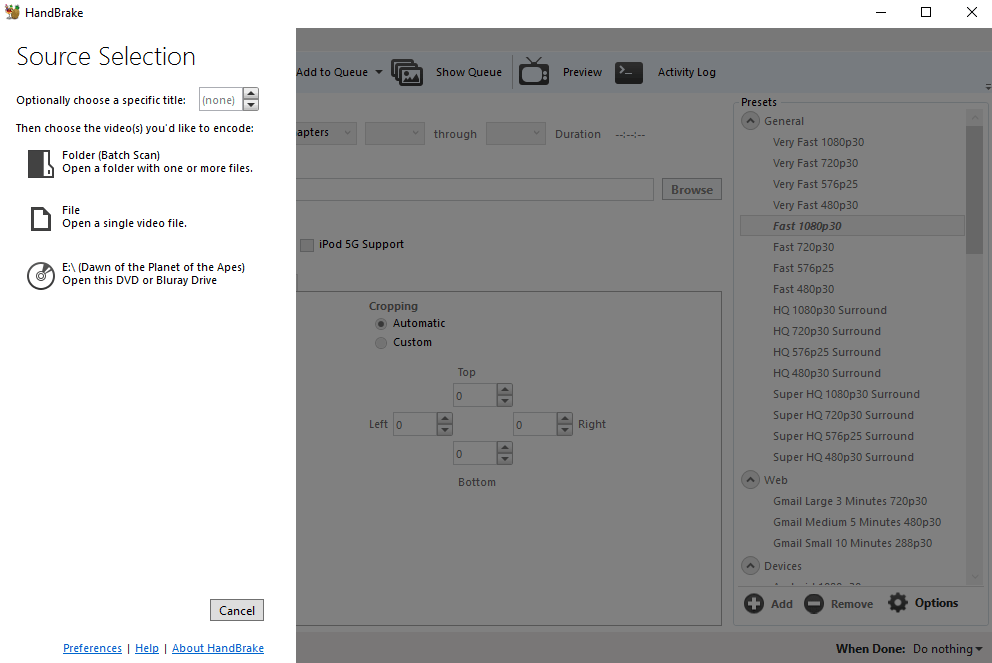
Task: Select the Super HQ 1080p30 Surround preset
Action: 846,394
